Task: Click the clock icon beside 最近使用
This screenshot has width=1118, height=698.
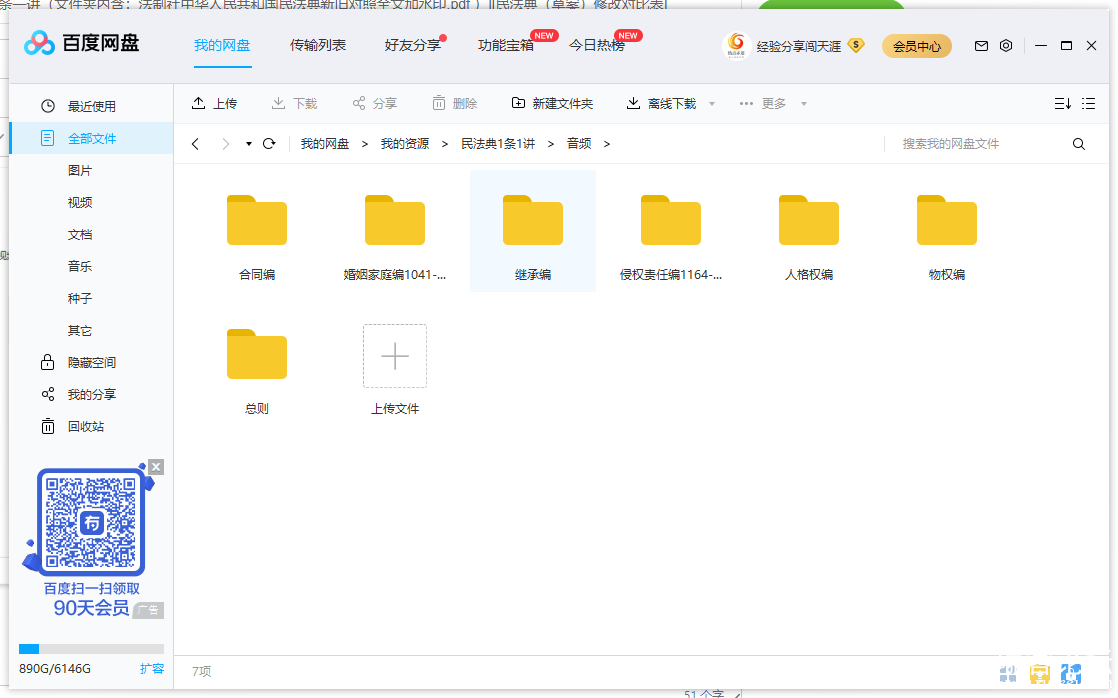Action: 48,106
